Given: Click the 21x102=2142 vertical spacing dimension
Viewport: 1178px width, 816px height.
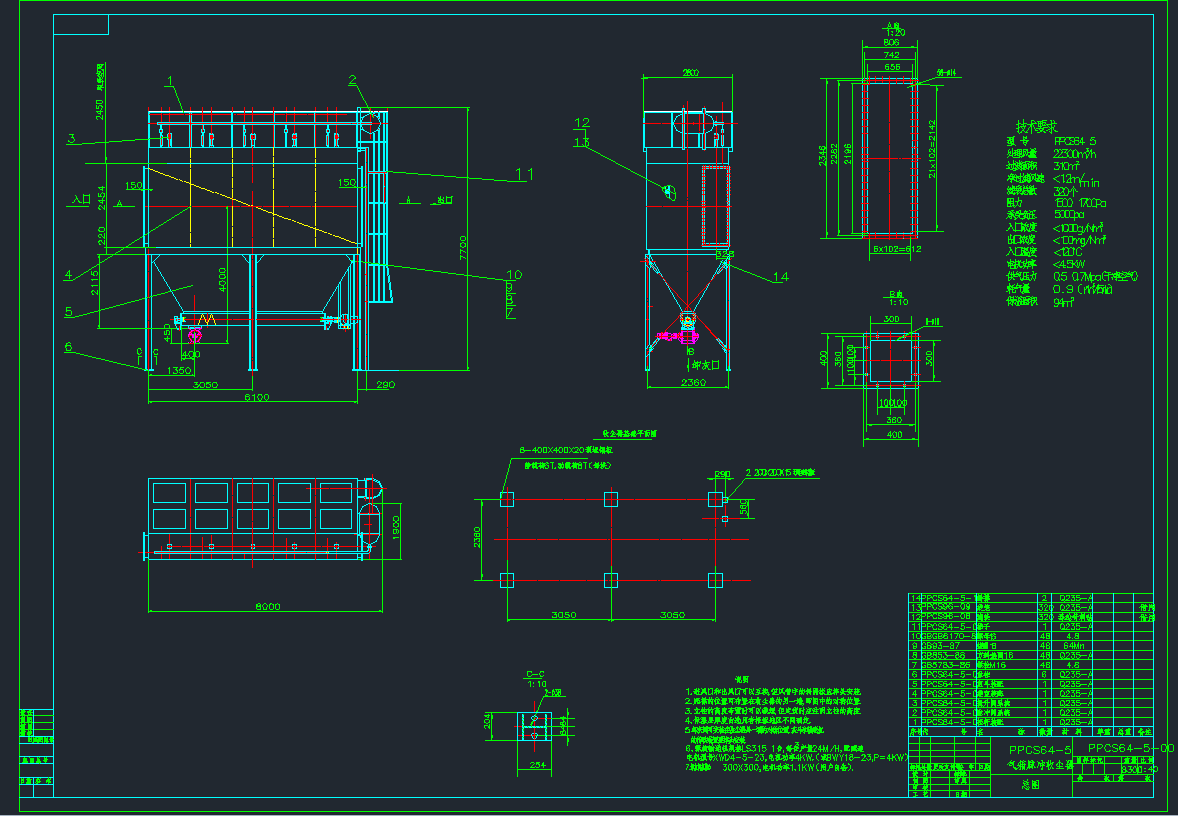Looking at the screenshot, I should (935, 150).
